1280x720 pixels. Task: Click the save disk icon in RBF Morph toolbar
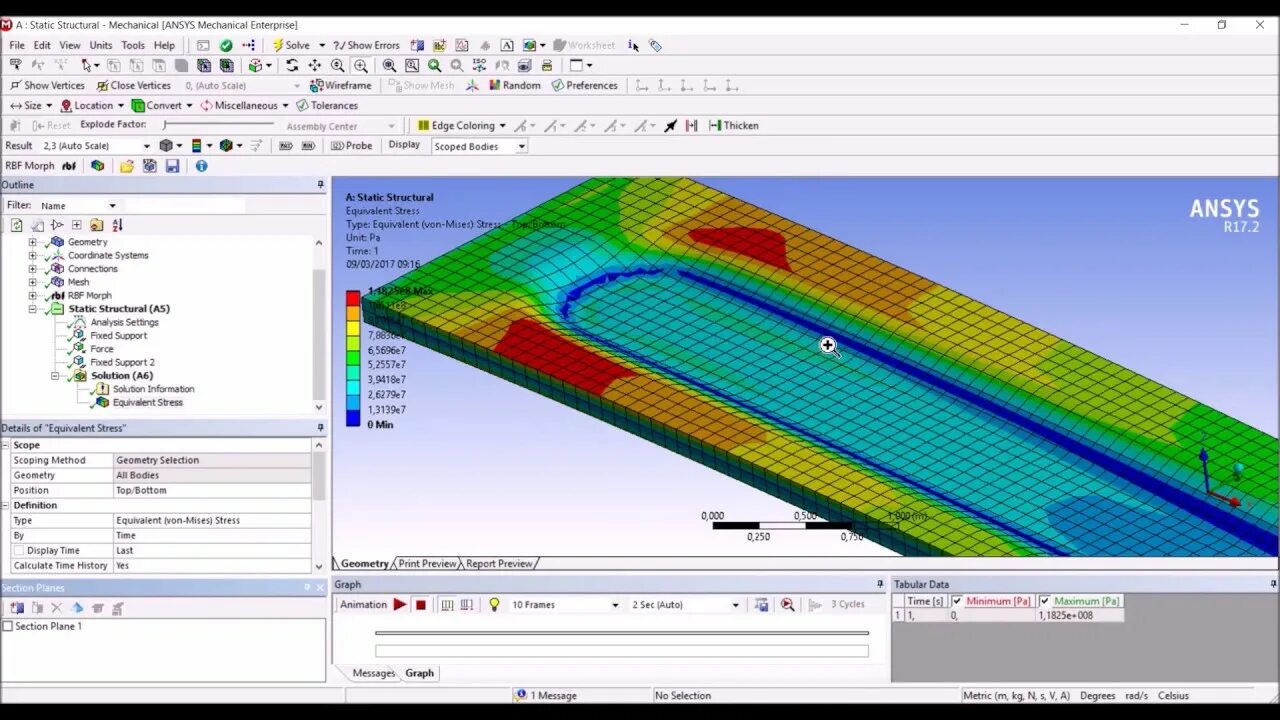[x=172, y=166]
